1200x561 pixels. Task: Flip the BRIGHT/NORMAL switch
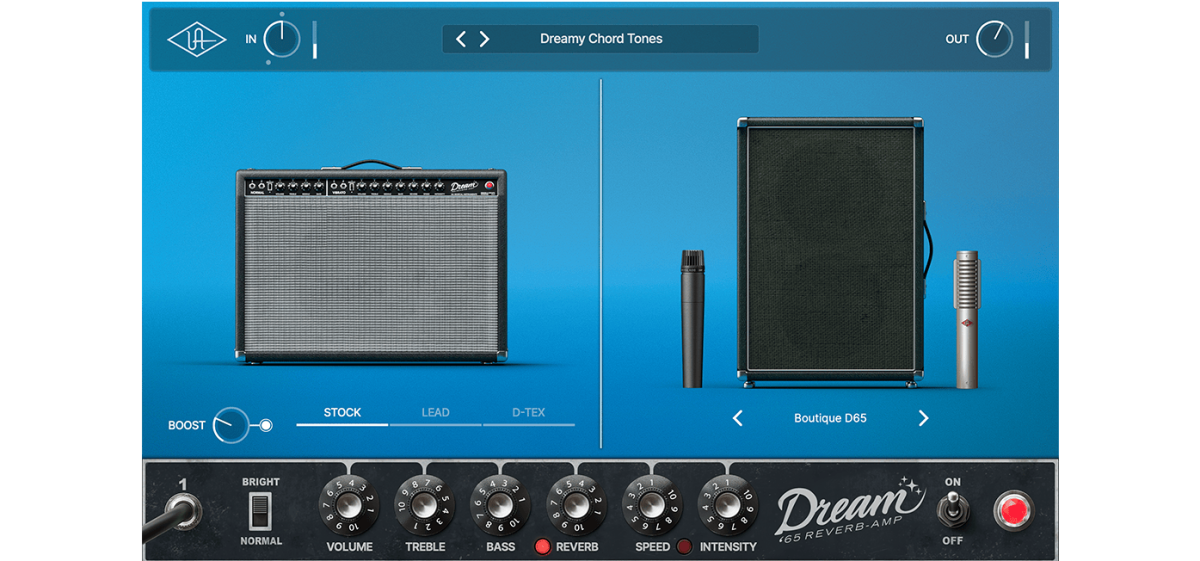[260, 512]
